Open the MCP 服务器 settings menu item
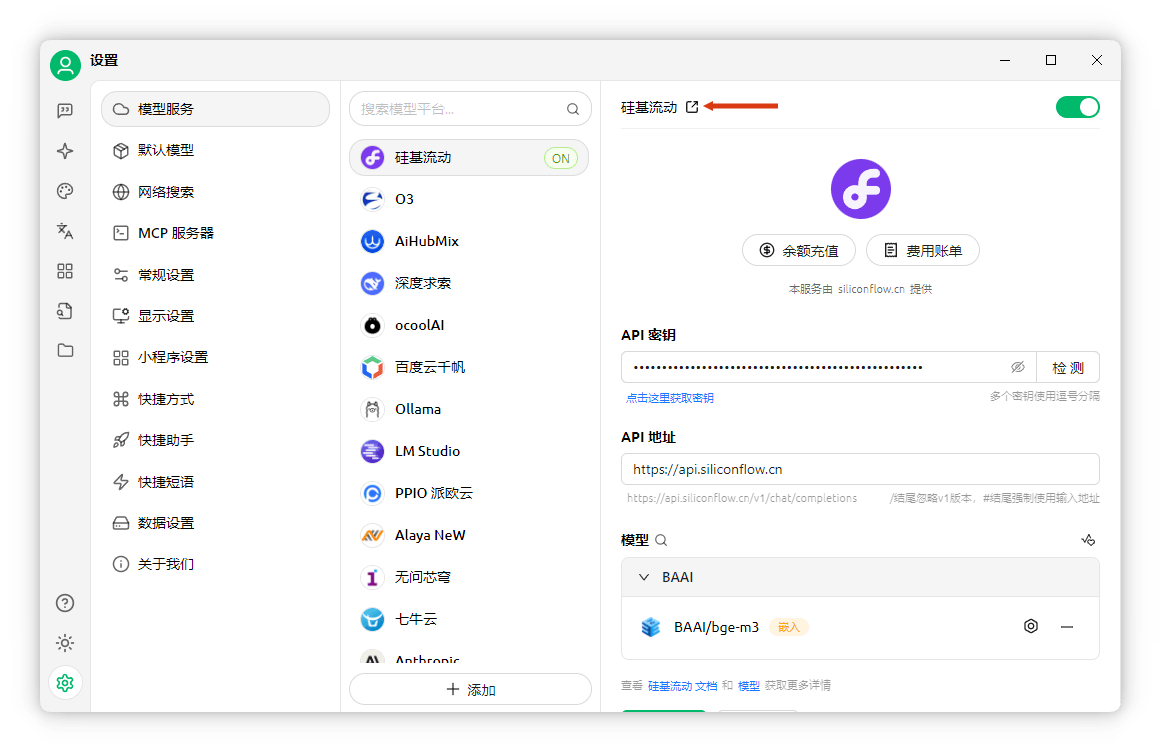This screenshot has width=1161, height=752. point(215,233)
